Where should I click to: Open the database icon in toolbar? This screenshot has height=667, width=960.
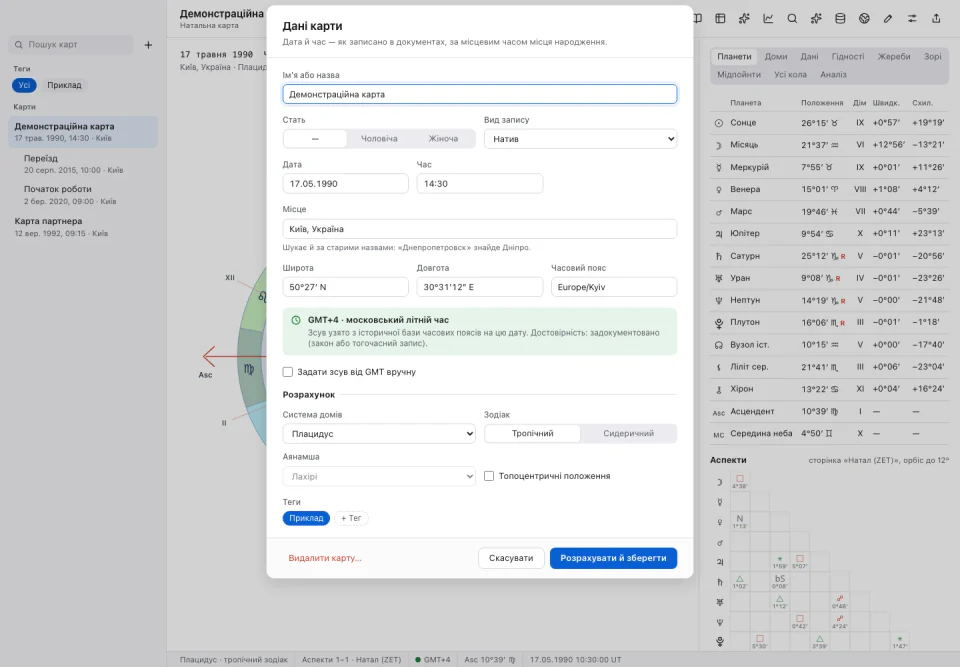(840, 18)
